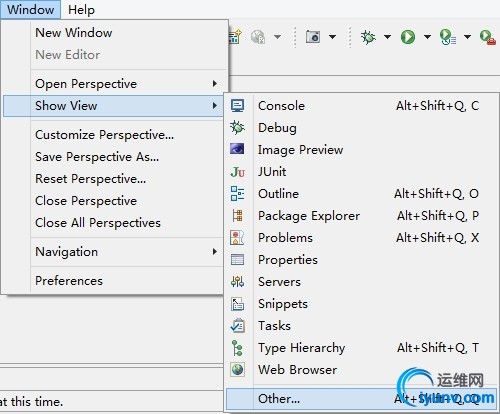The height and width of the screenshot is (414, 500).
Task: Click the globe search toolbar icon
Action: [x=258, y=37]
